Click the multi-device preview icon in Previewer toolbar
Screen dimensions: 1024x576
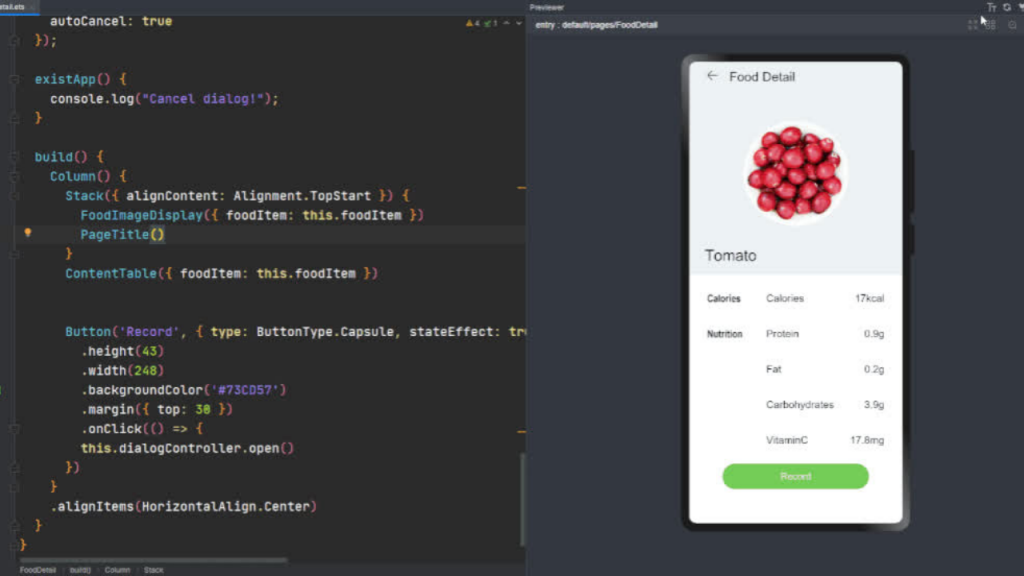991,25
